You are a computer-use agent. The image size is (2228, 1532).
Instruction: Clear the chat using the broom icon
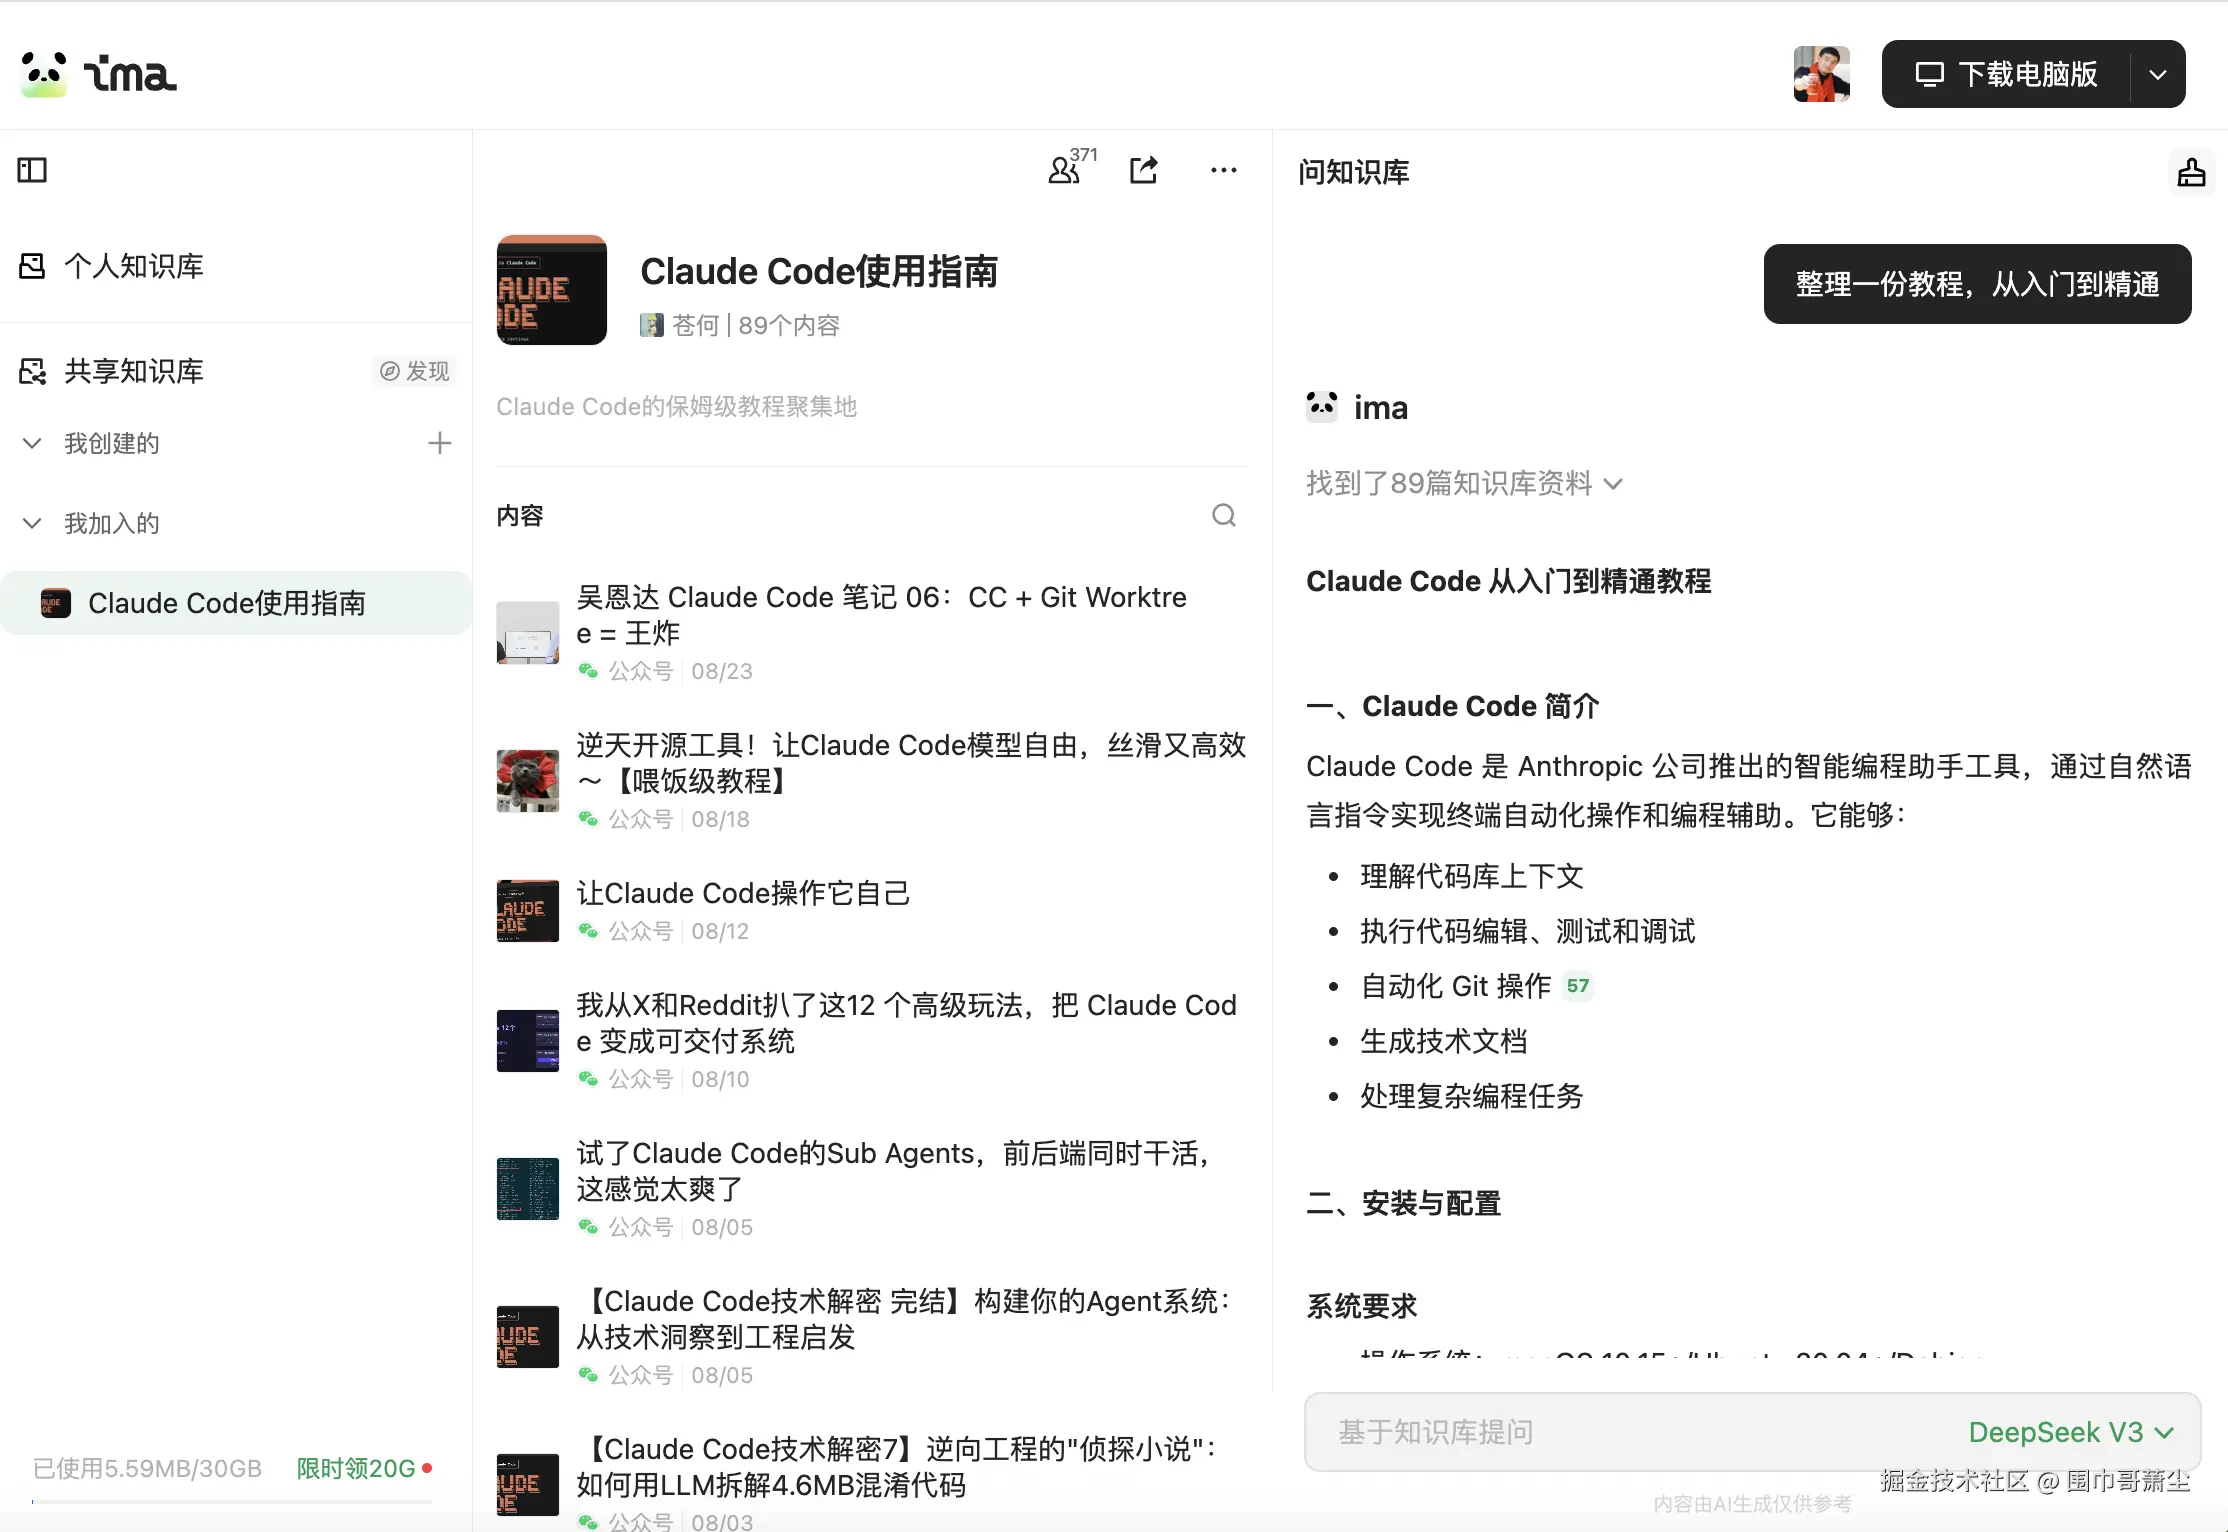click(2191, 172)
